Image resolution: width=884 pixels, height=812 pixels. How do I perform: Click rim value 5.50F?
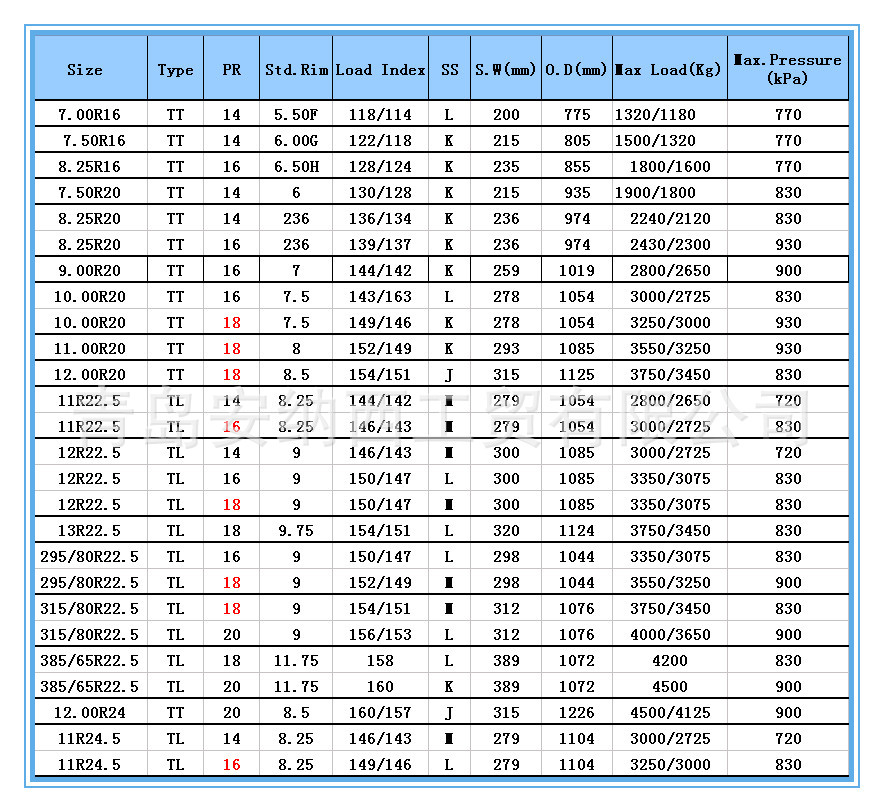296,114
